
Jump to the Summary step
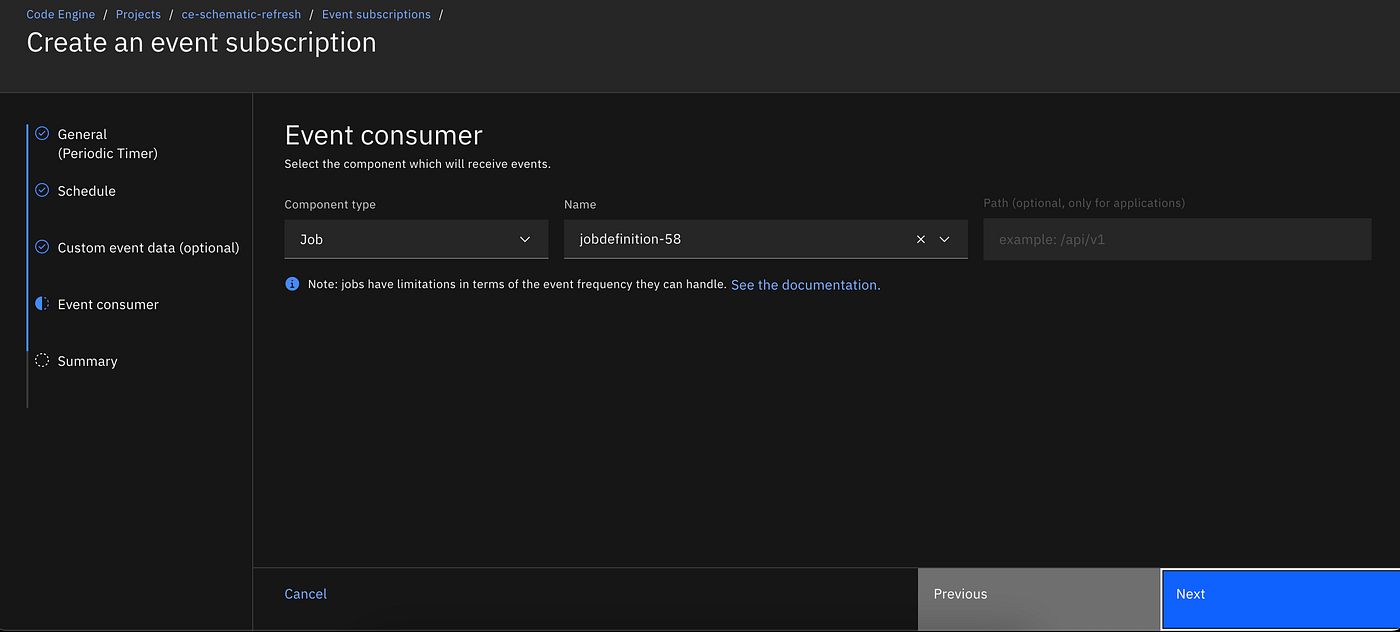coord(87,362)
